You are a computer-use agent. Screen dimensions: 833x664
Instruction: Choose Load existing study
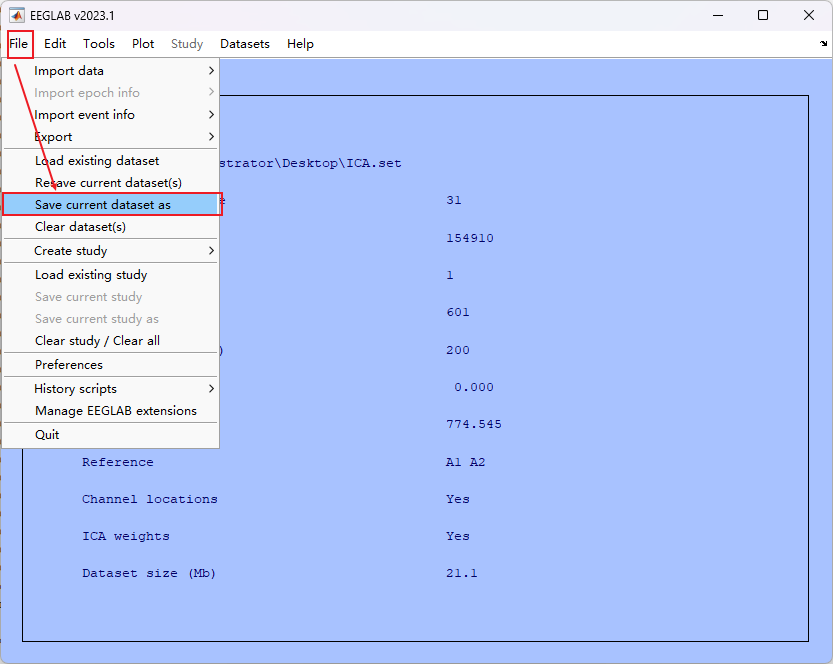[x=111, y=275]
